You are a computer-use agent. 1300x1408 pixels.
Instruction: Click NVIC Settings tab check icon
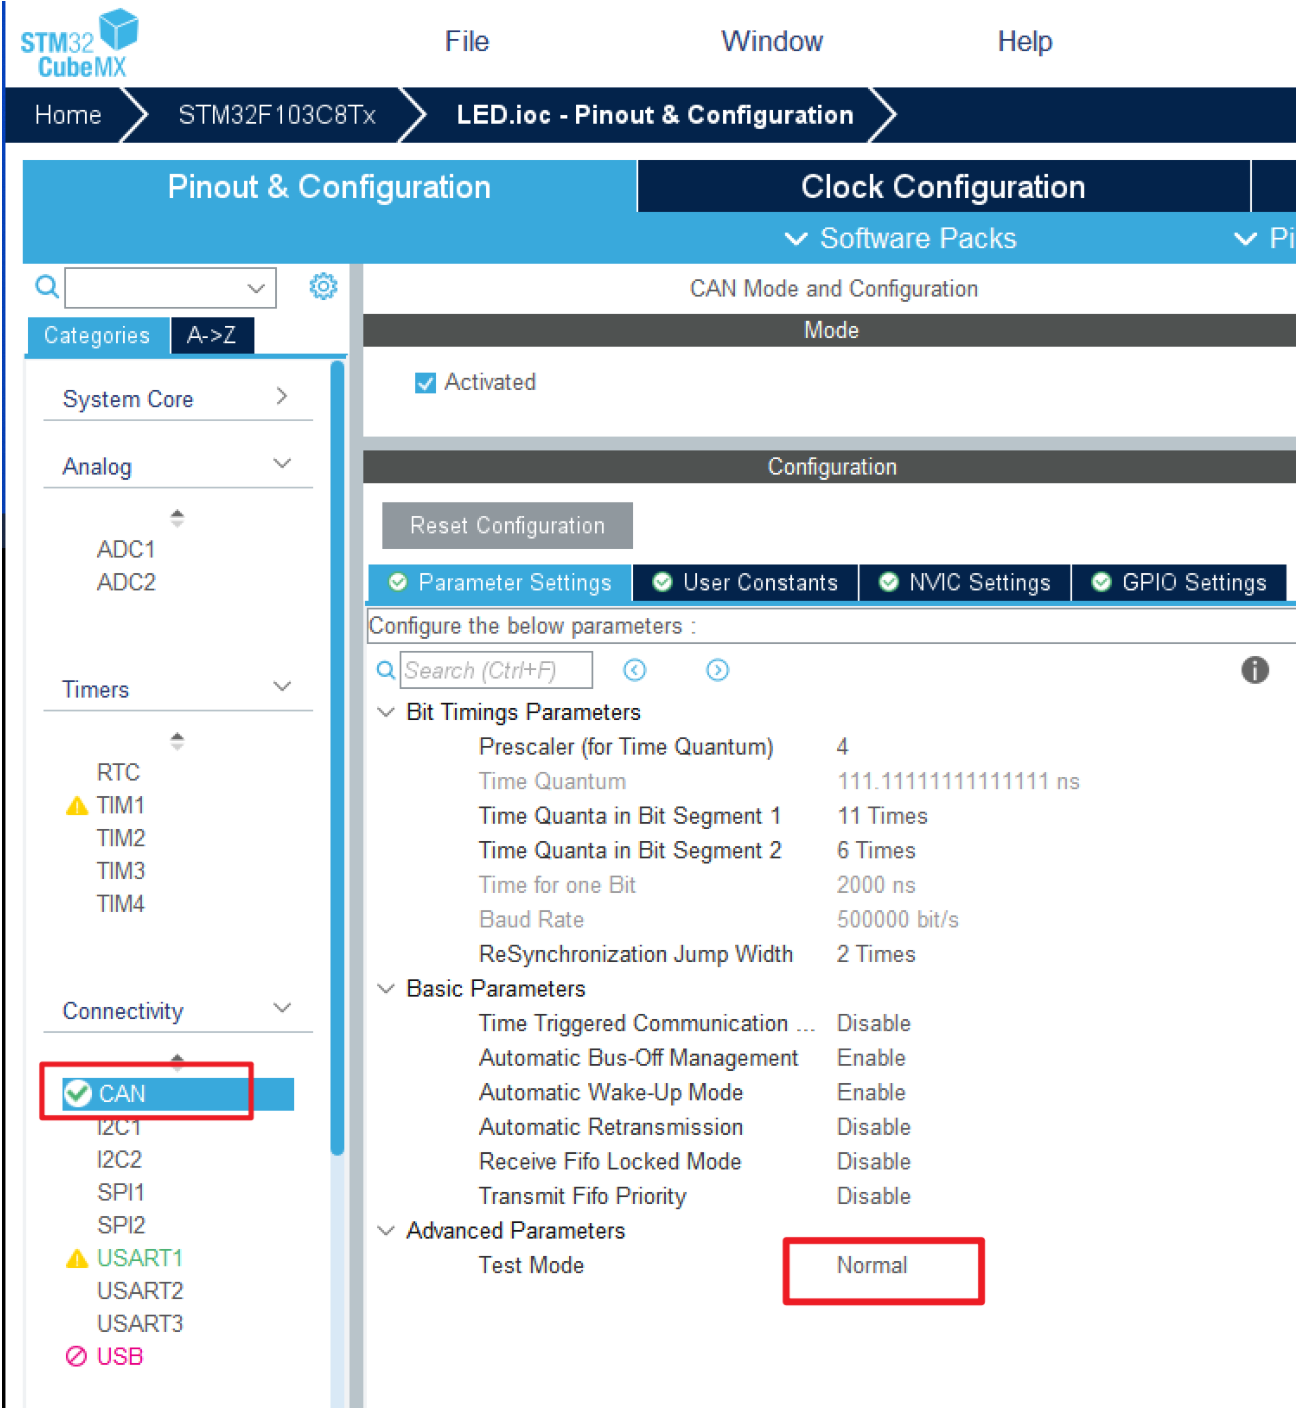coord(888,582)
